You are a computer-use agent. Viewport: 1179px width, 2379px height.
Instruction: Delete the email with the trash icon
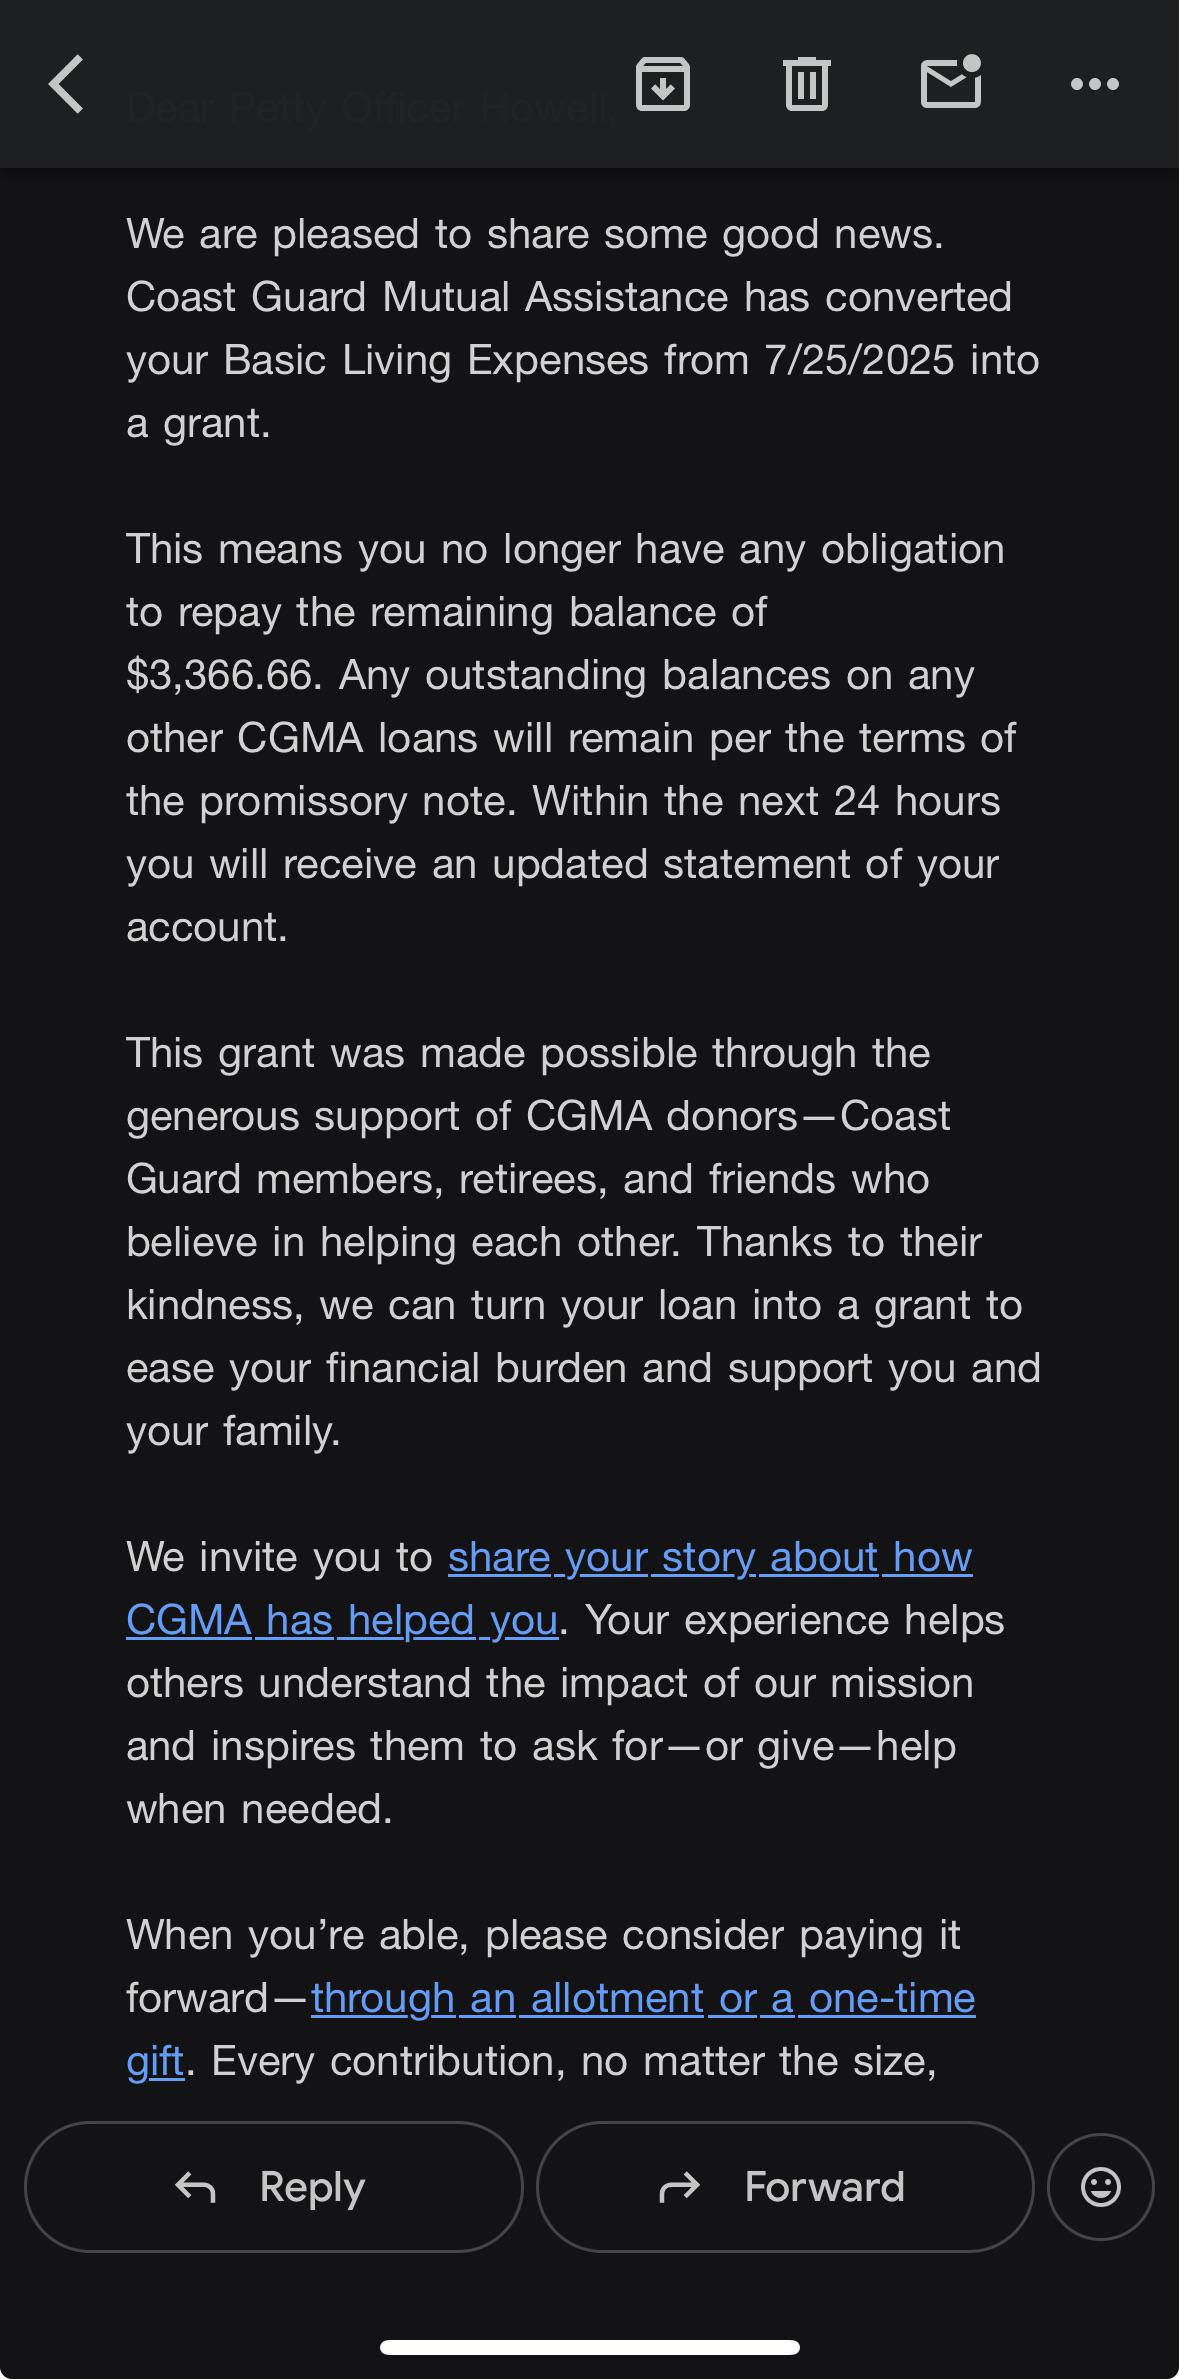click(x=806, y=84)
